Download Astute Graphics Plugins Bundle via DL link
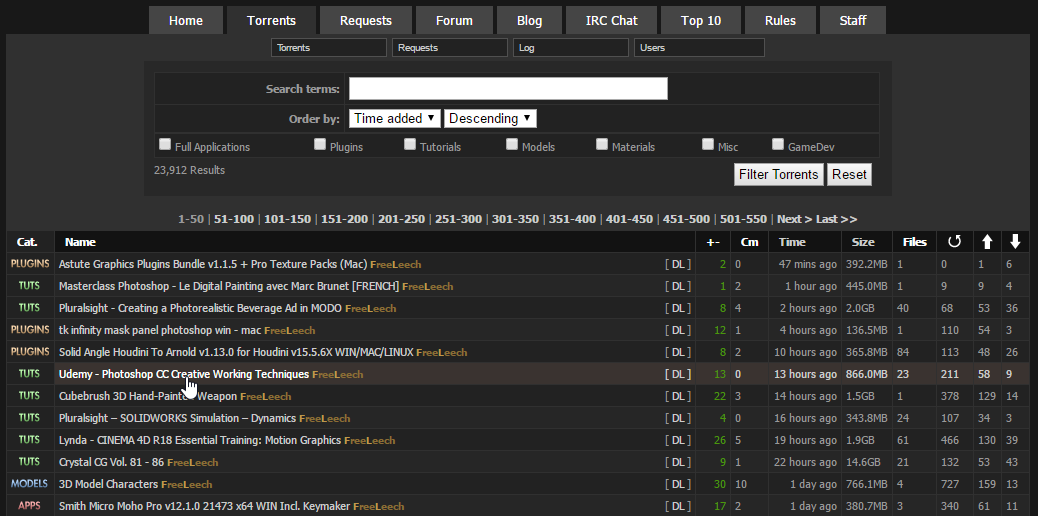This screenshot has width=1038, height=516. click(678, 264)
